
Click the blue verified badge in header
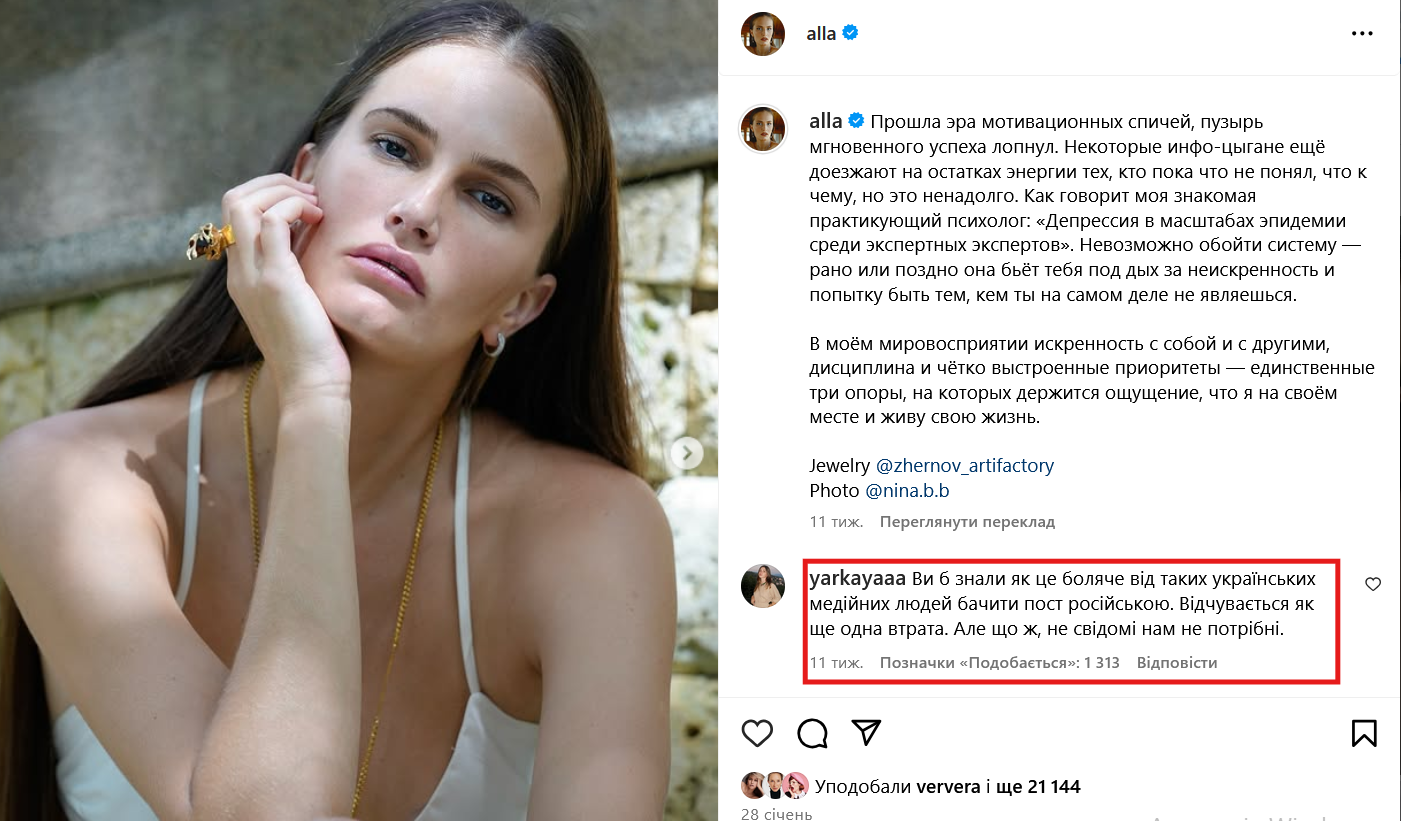pyautogui.click(x=851, y=33)
